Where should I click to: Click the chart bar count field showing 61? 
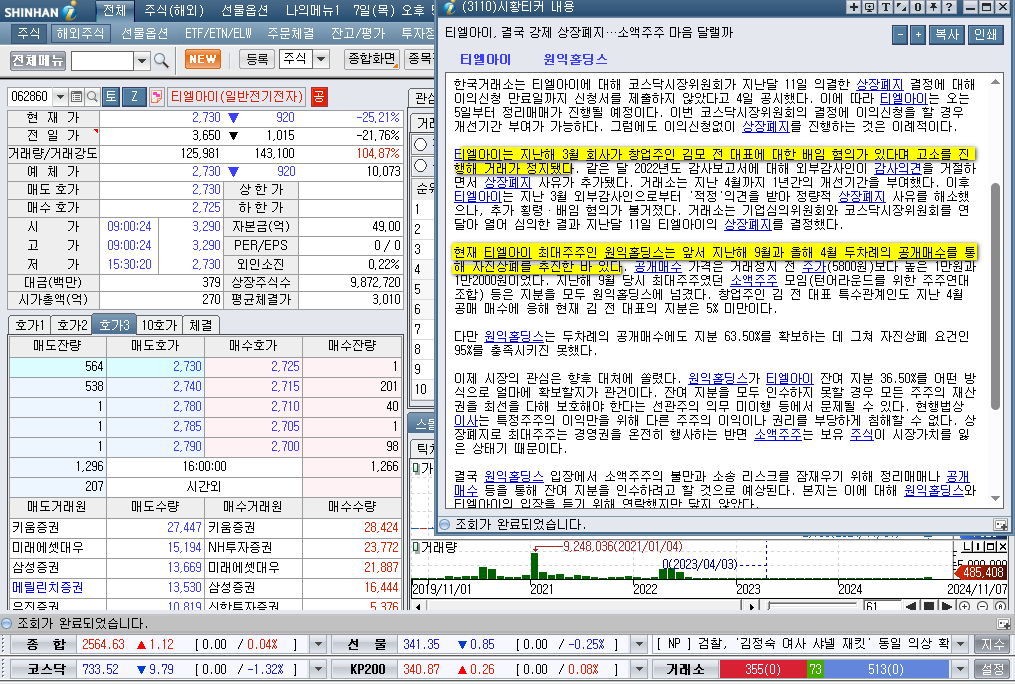point(881,606)
